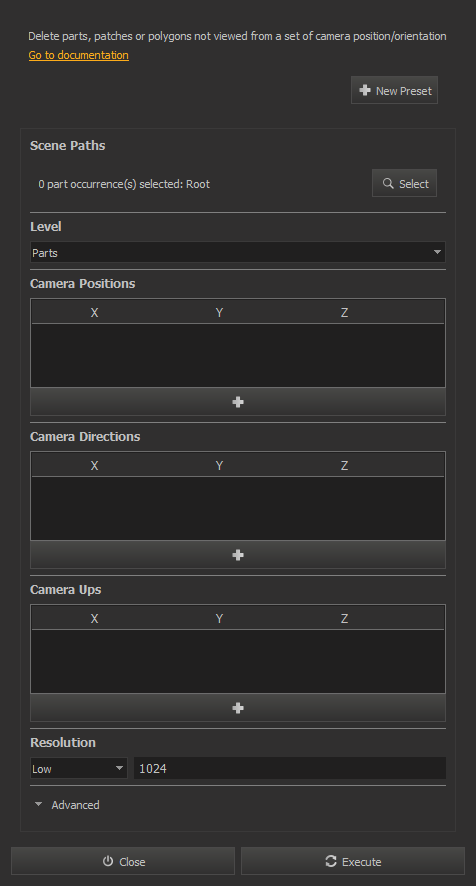Click the plus icon under Camera Ups
Image resolution: width=476 pixels, height=886 pixels.
238,708
